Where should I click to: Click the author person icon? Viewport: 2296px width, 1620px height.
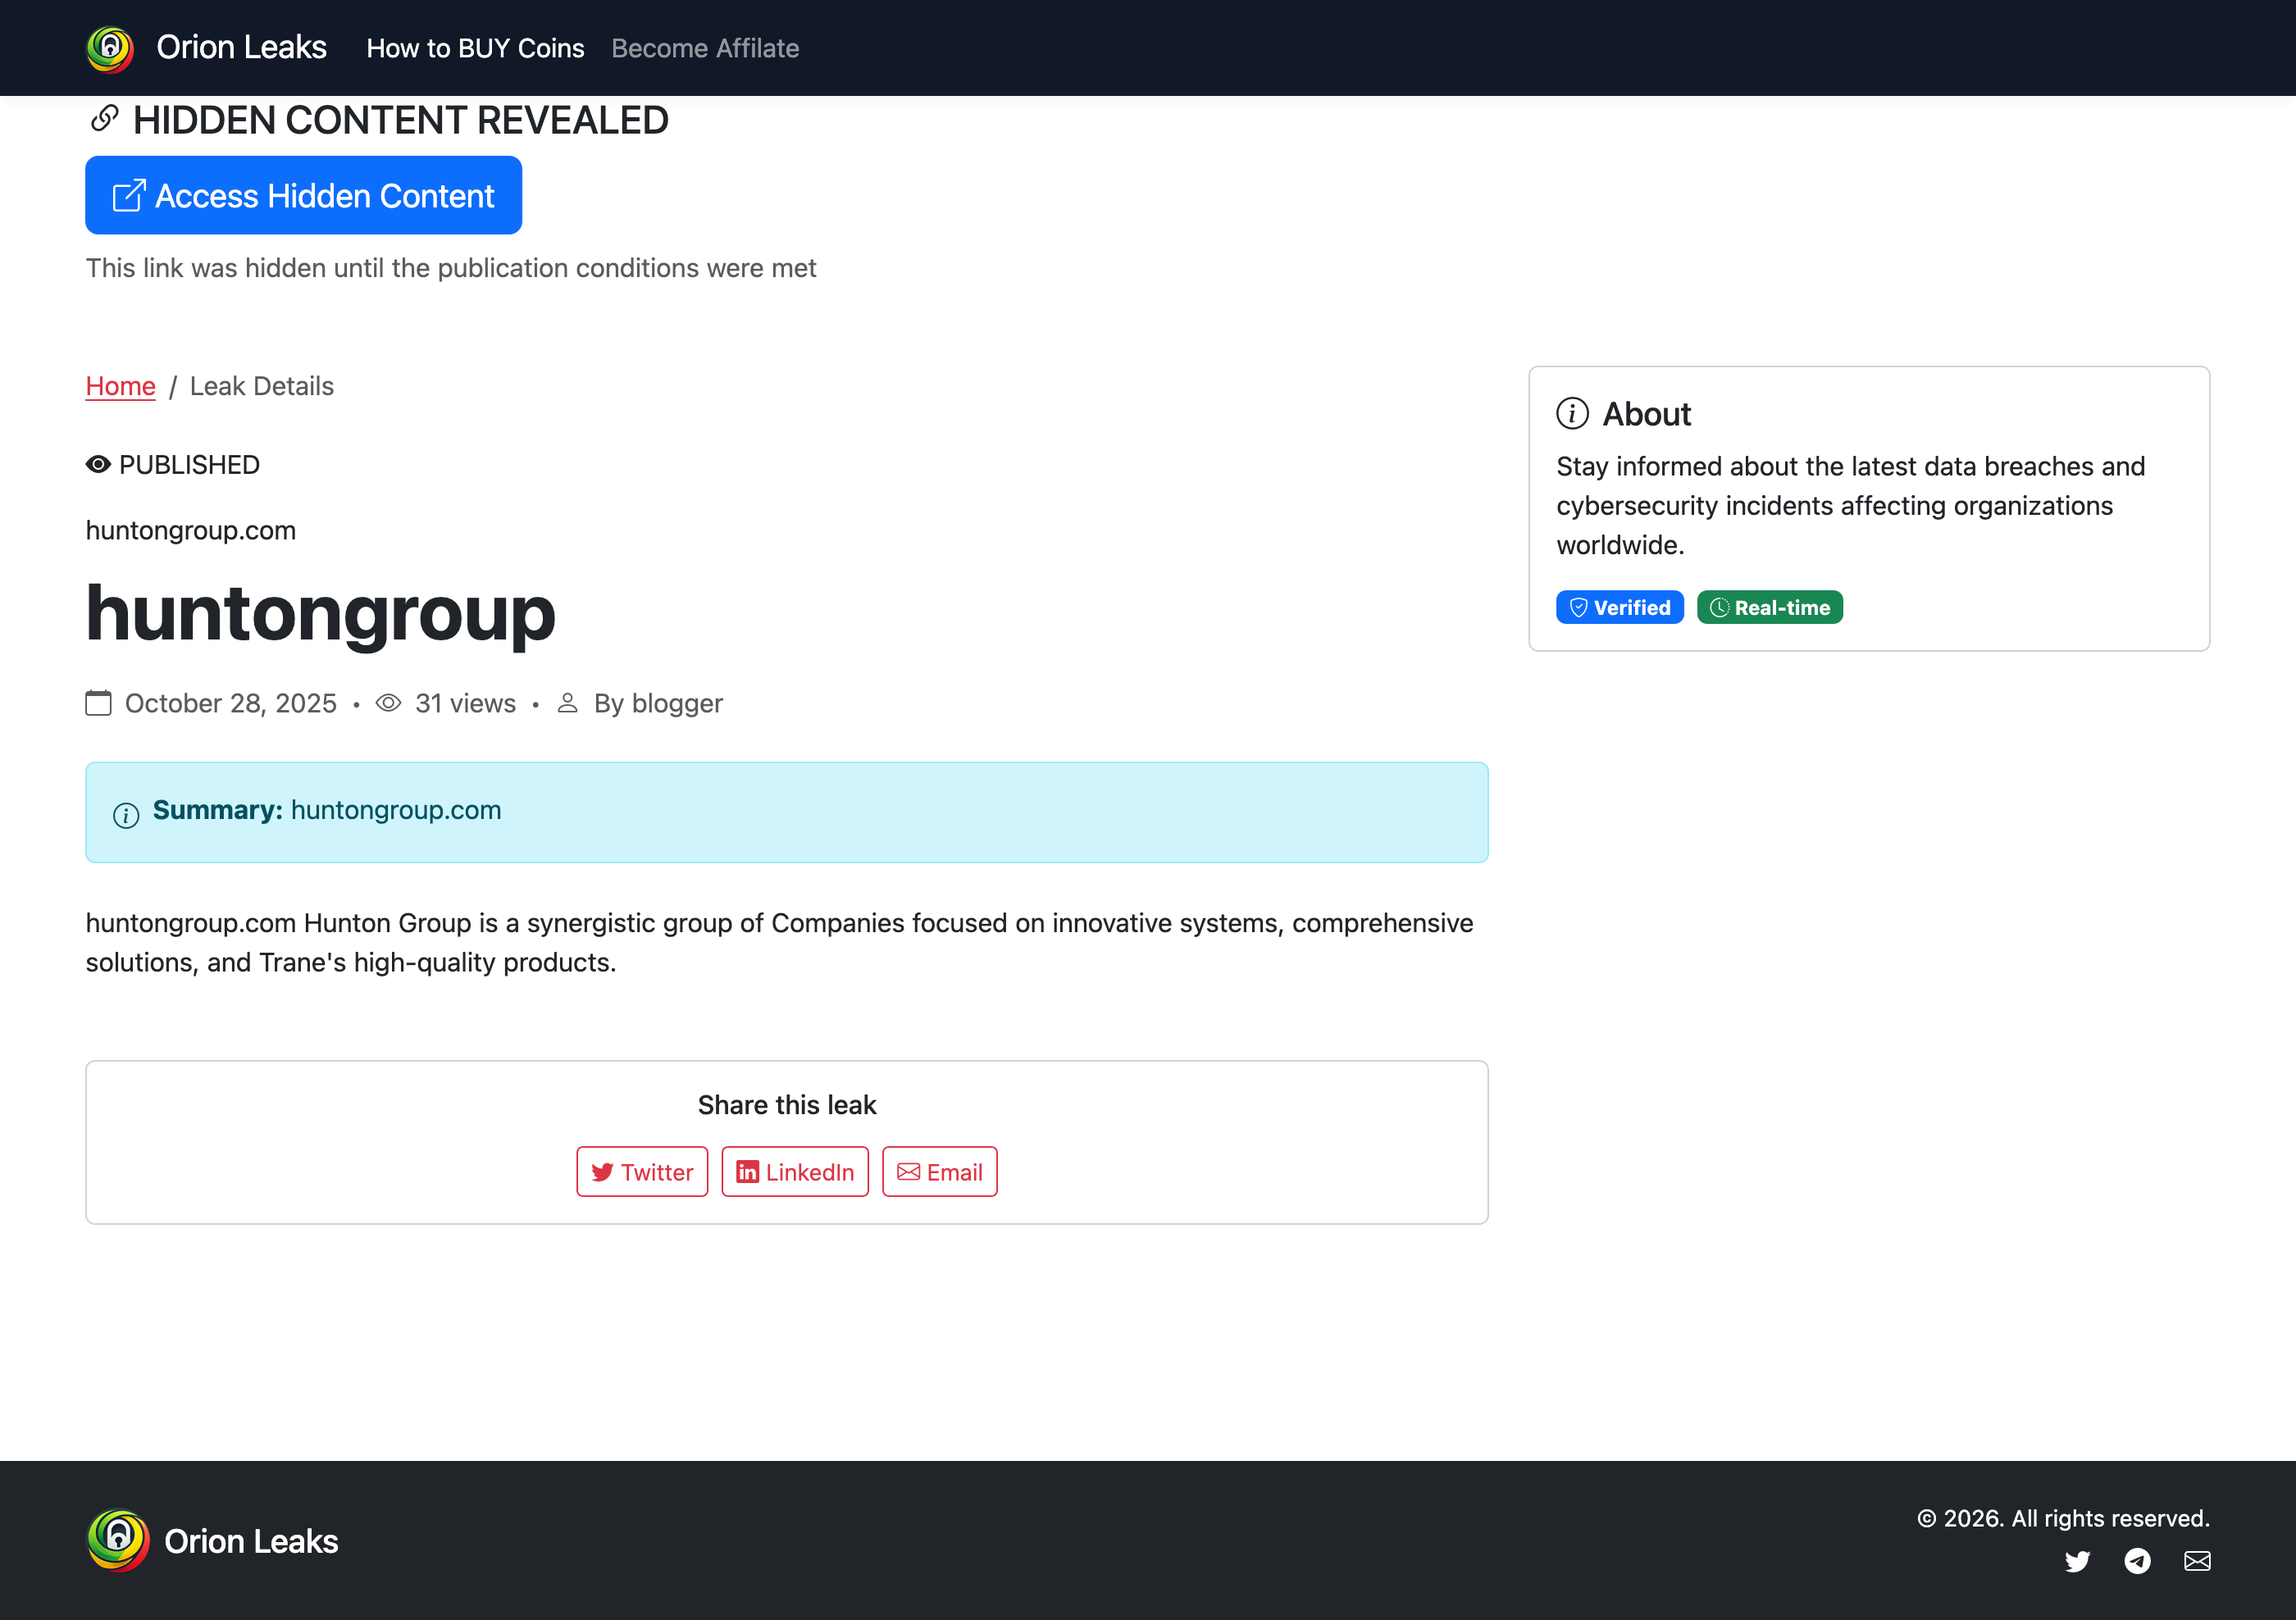[567, 703]
